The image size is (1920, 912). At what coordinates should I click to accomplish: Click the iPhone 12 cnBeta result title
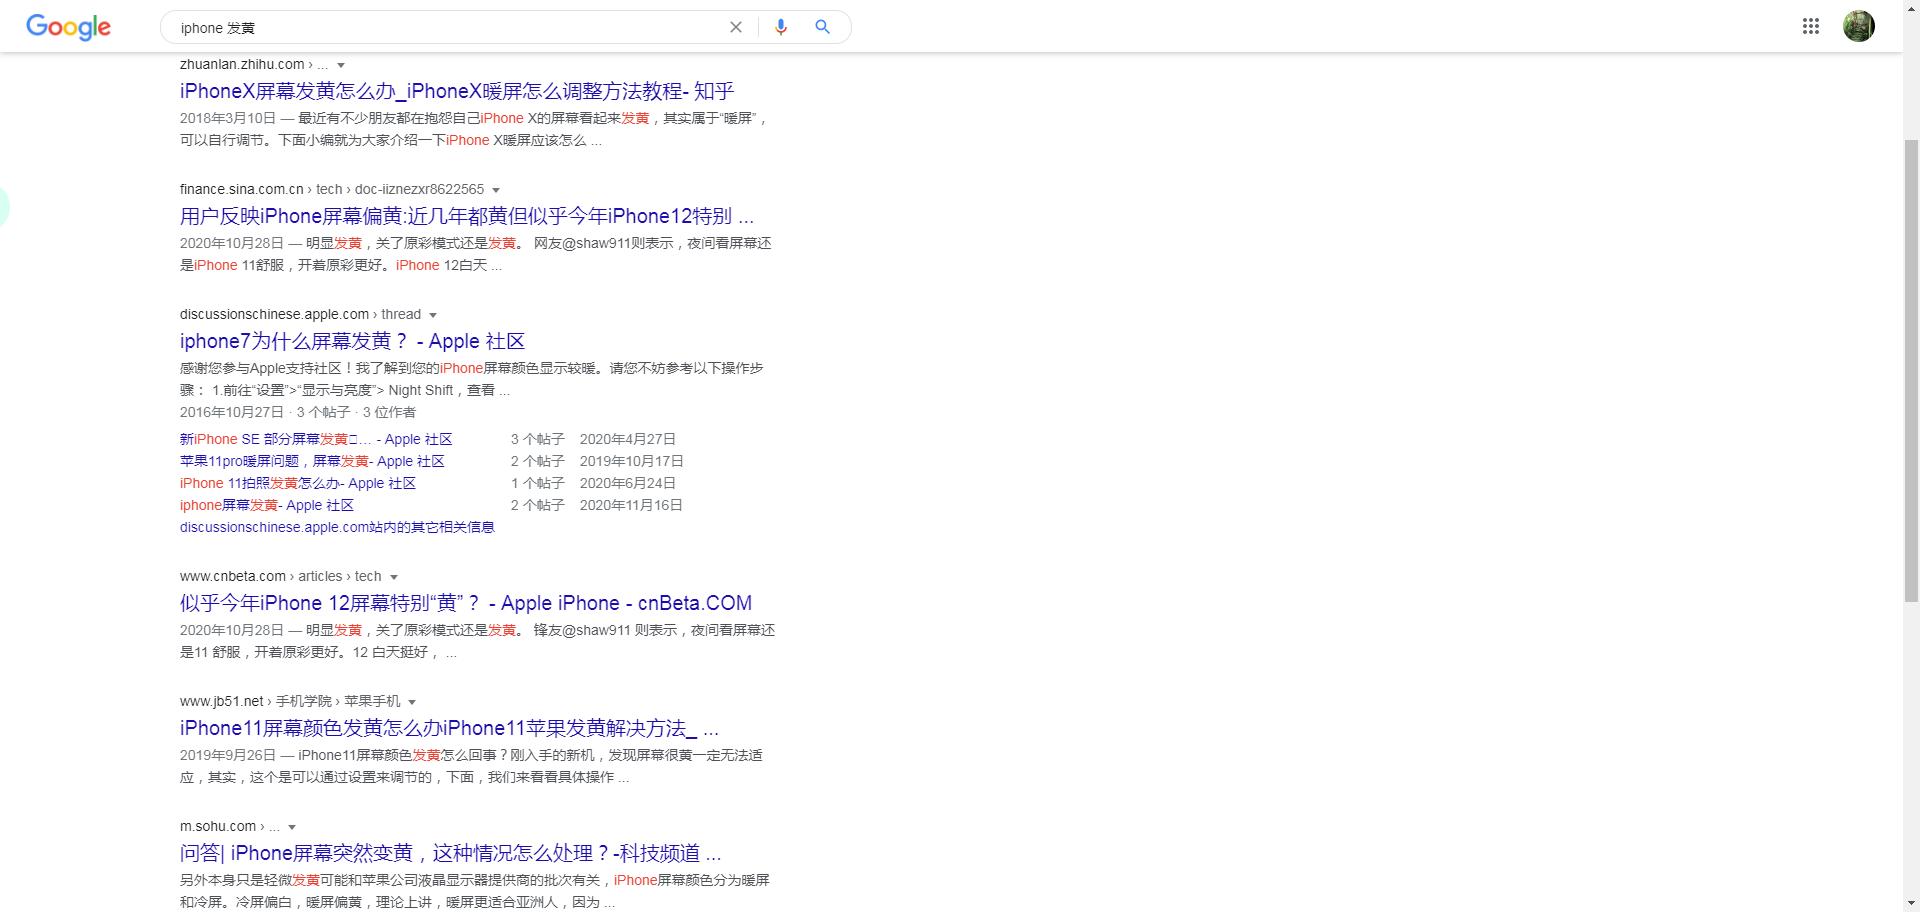click(465, 602)
